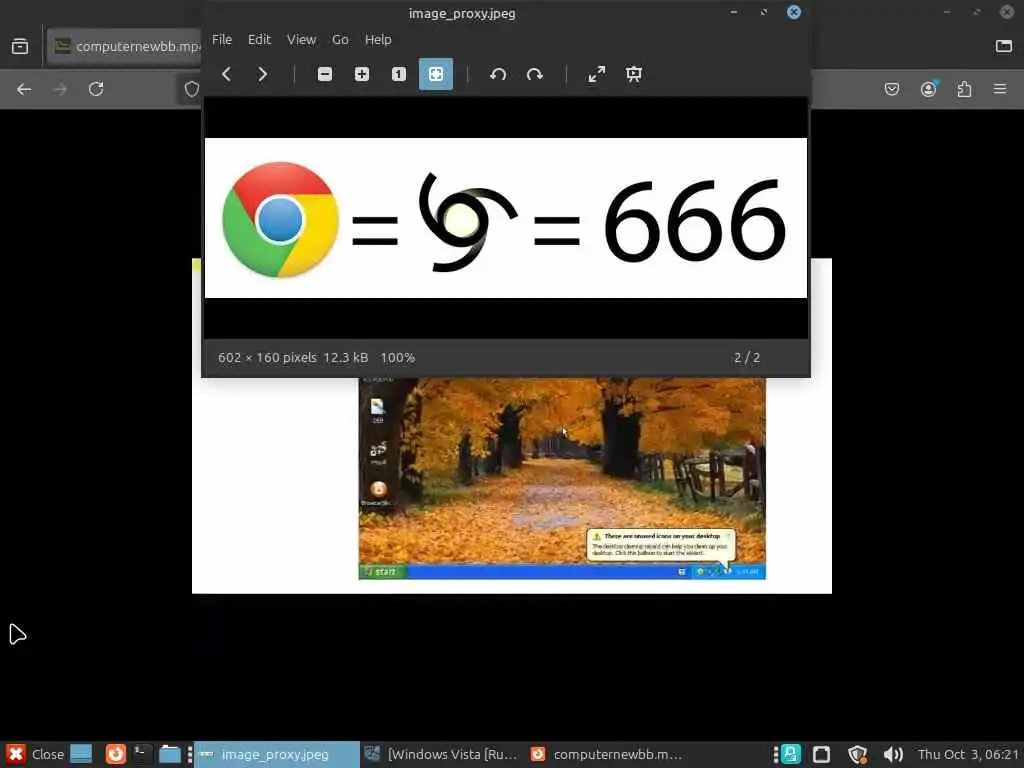Rotate image counterclockwise
The width and height of the screenshot is (1024, 768).
tap(498, 74)
